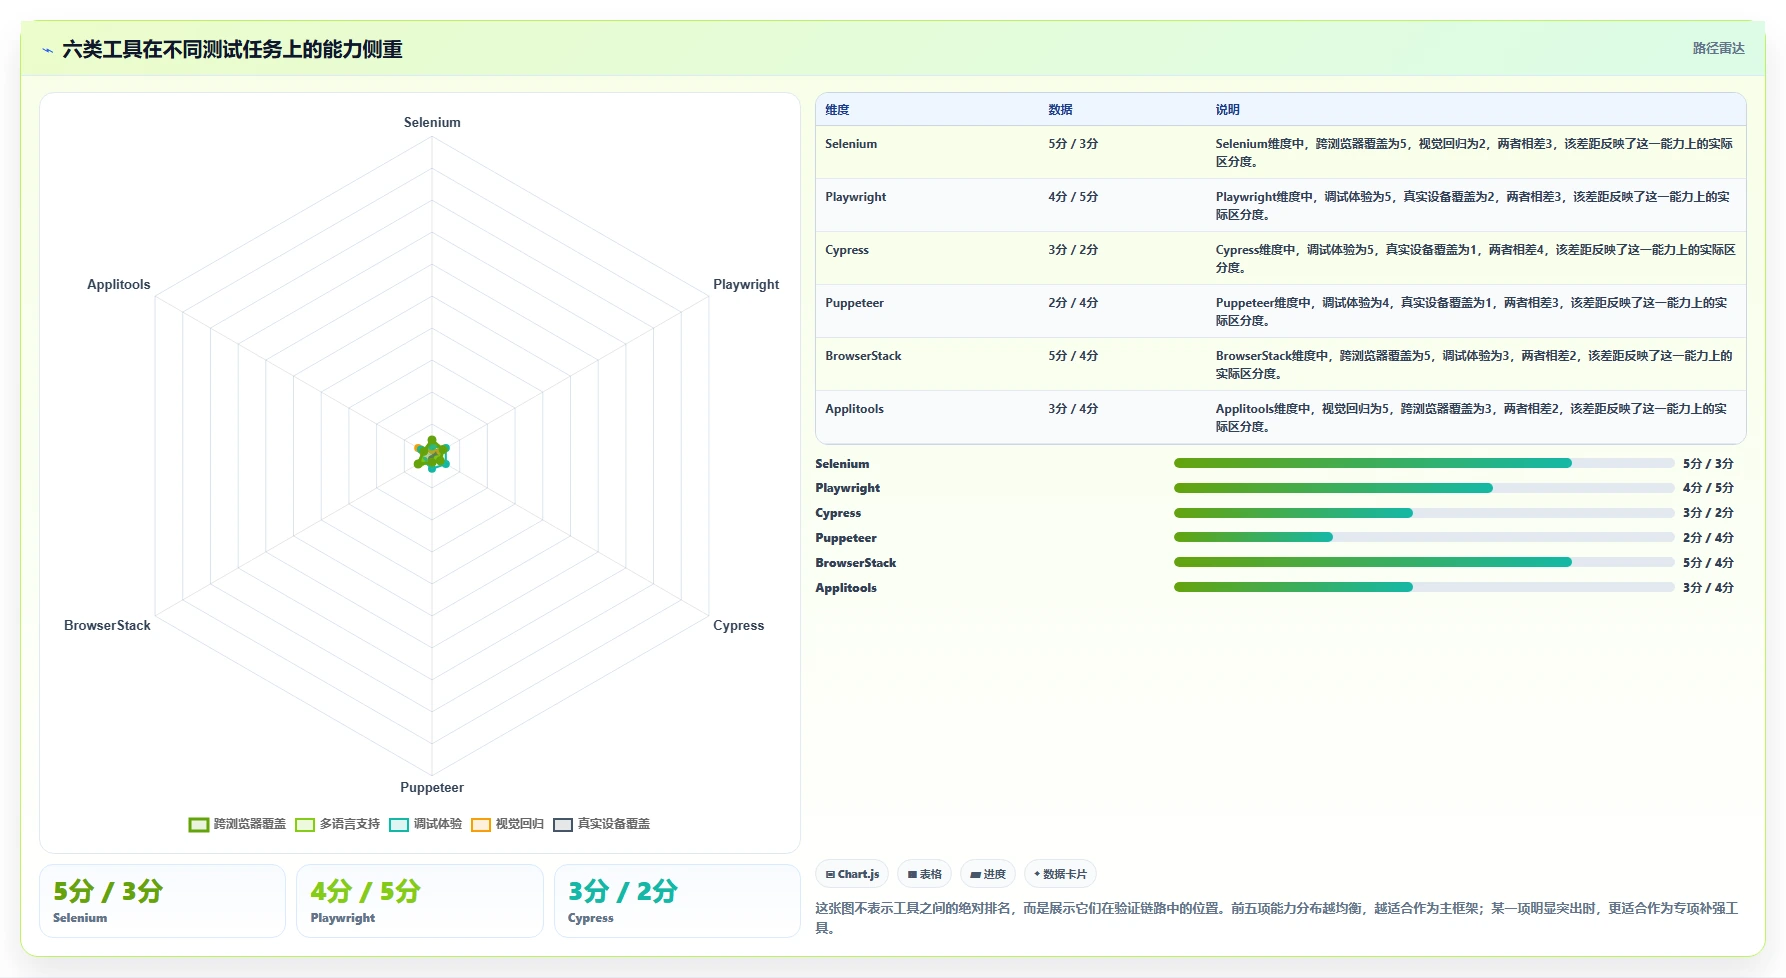Viewport: 1786px width, 978px height.
Task: Click the Chart.js chip
Action: (852, 874)
